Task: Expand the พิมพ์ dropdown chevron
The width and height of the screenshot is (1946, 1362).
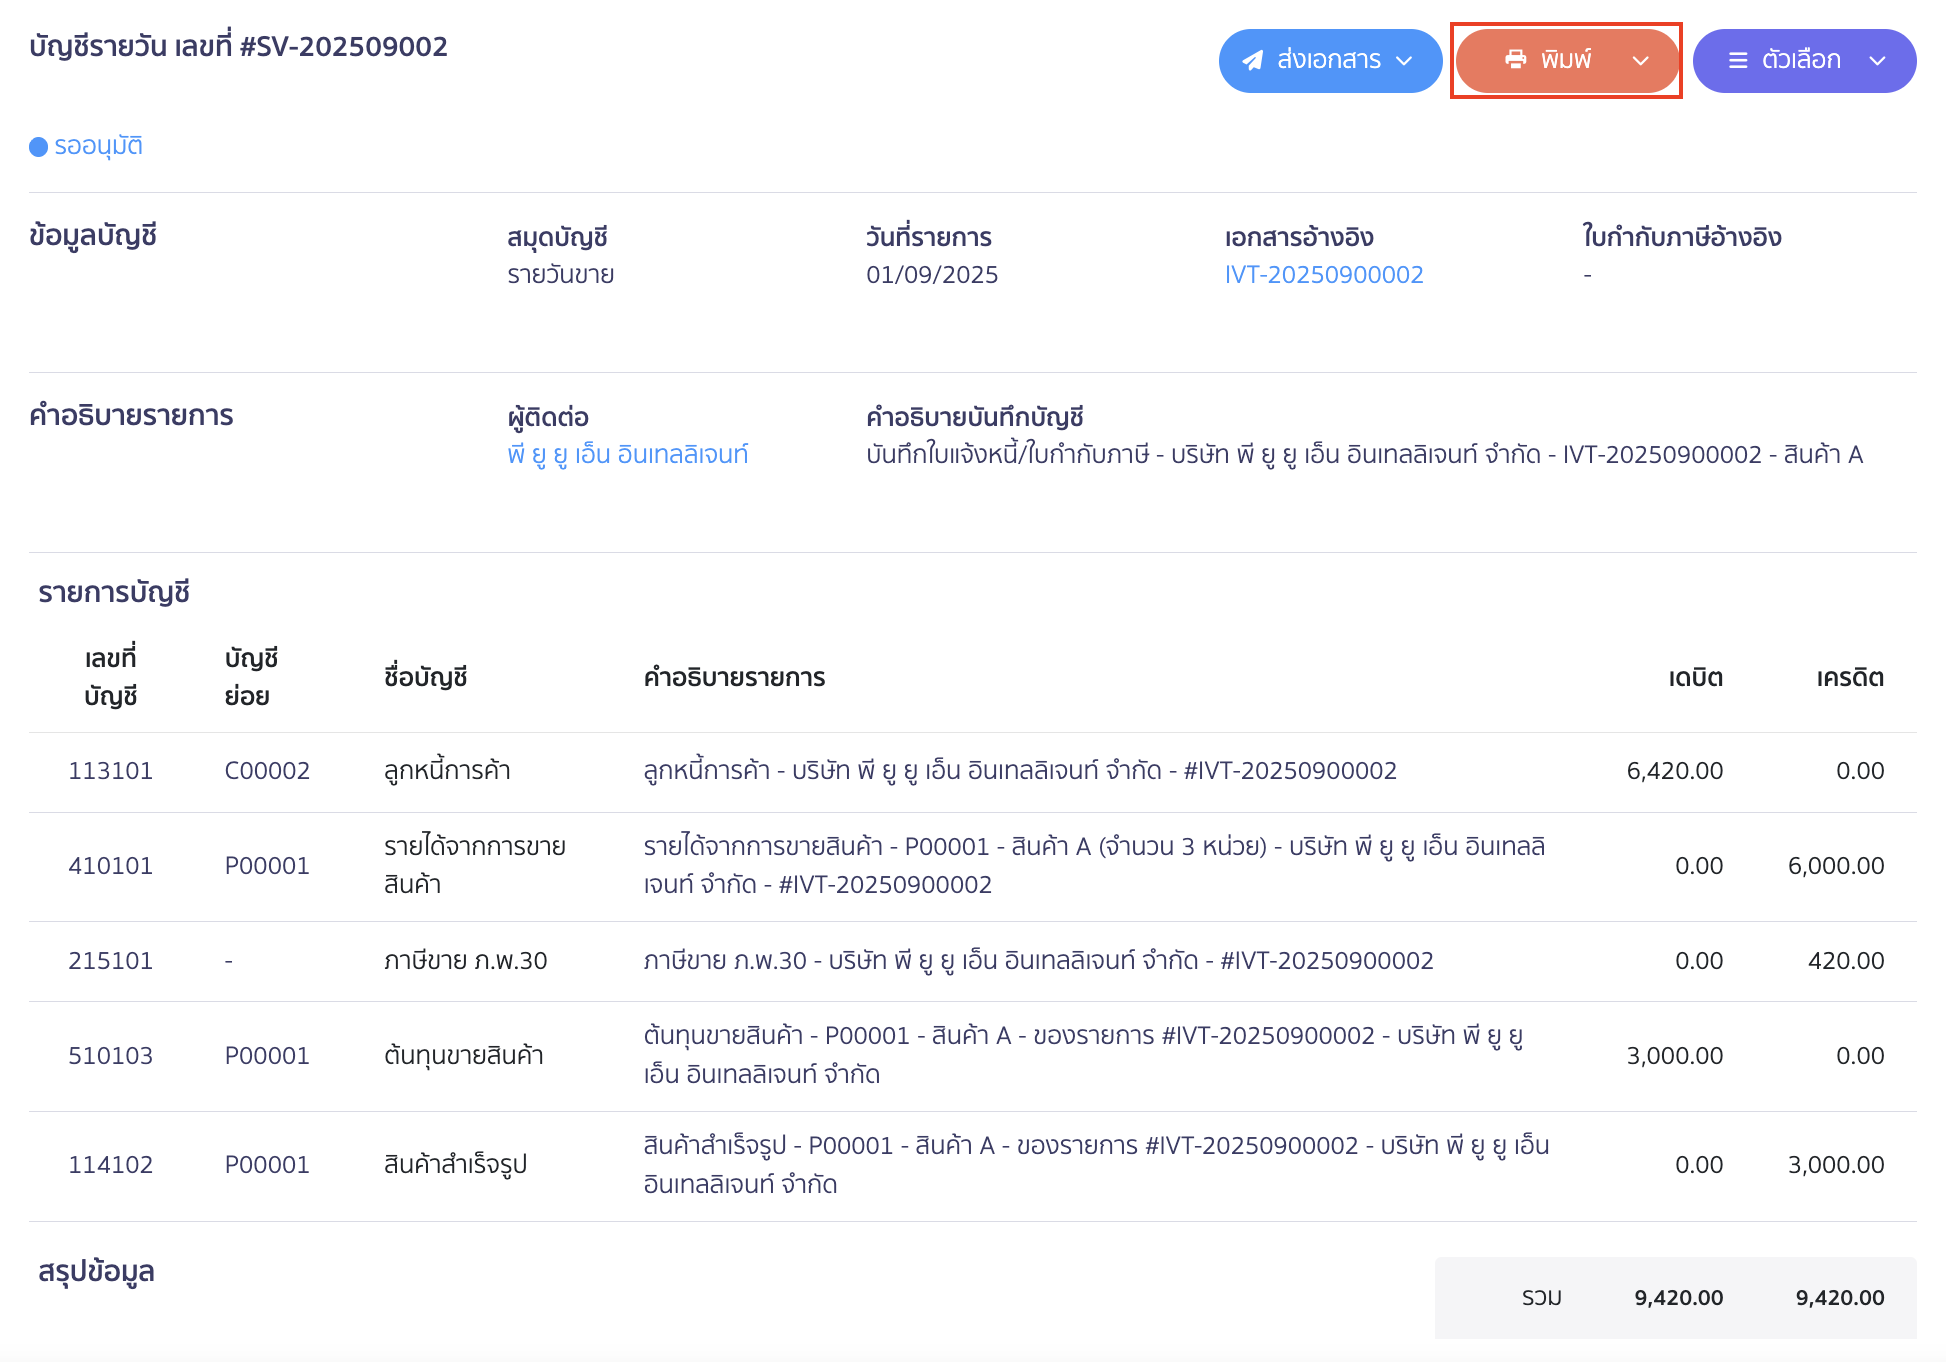Action: click(1641, 61)
